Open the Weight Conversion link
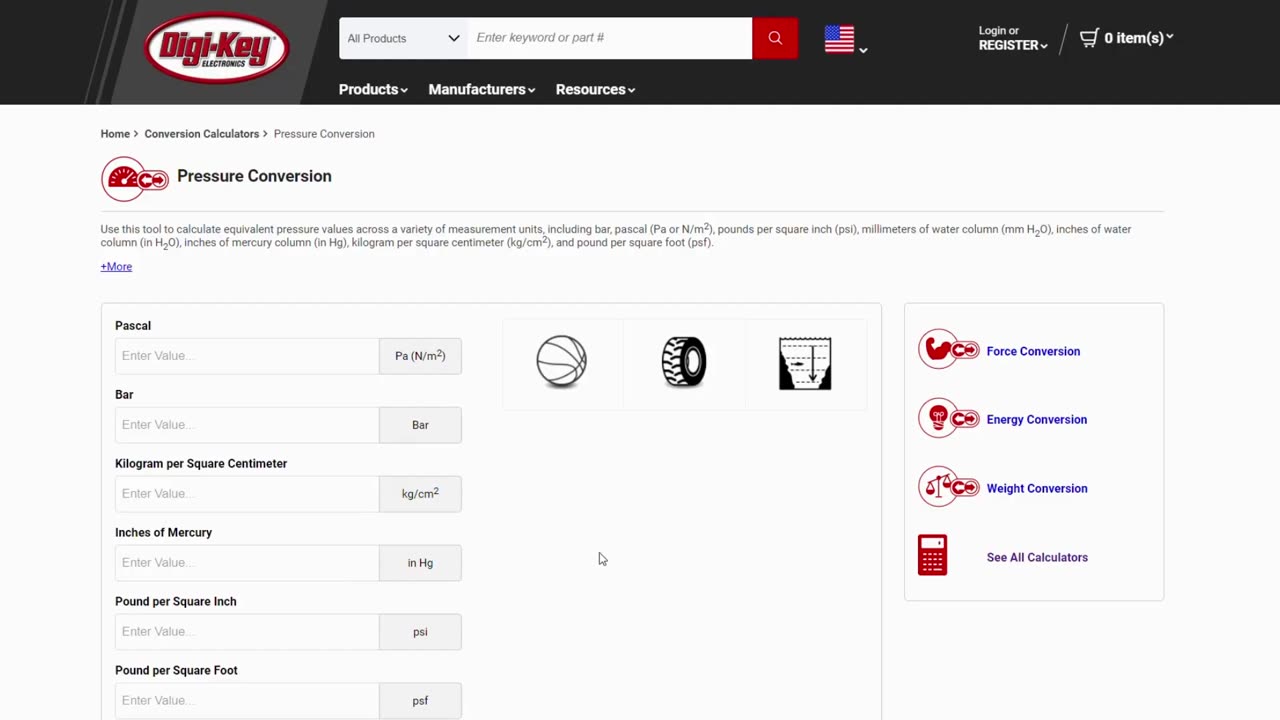1280x720 pixels. (x=1036, y=488)
